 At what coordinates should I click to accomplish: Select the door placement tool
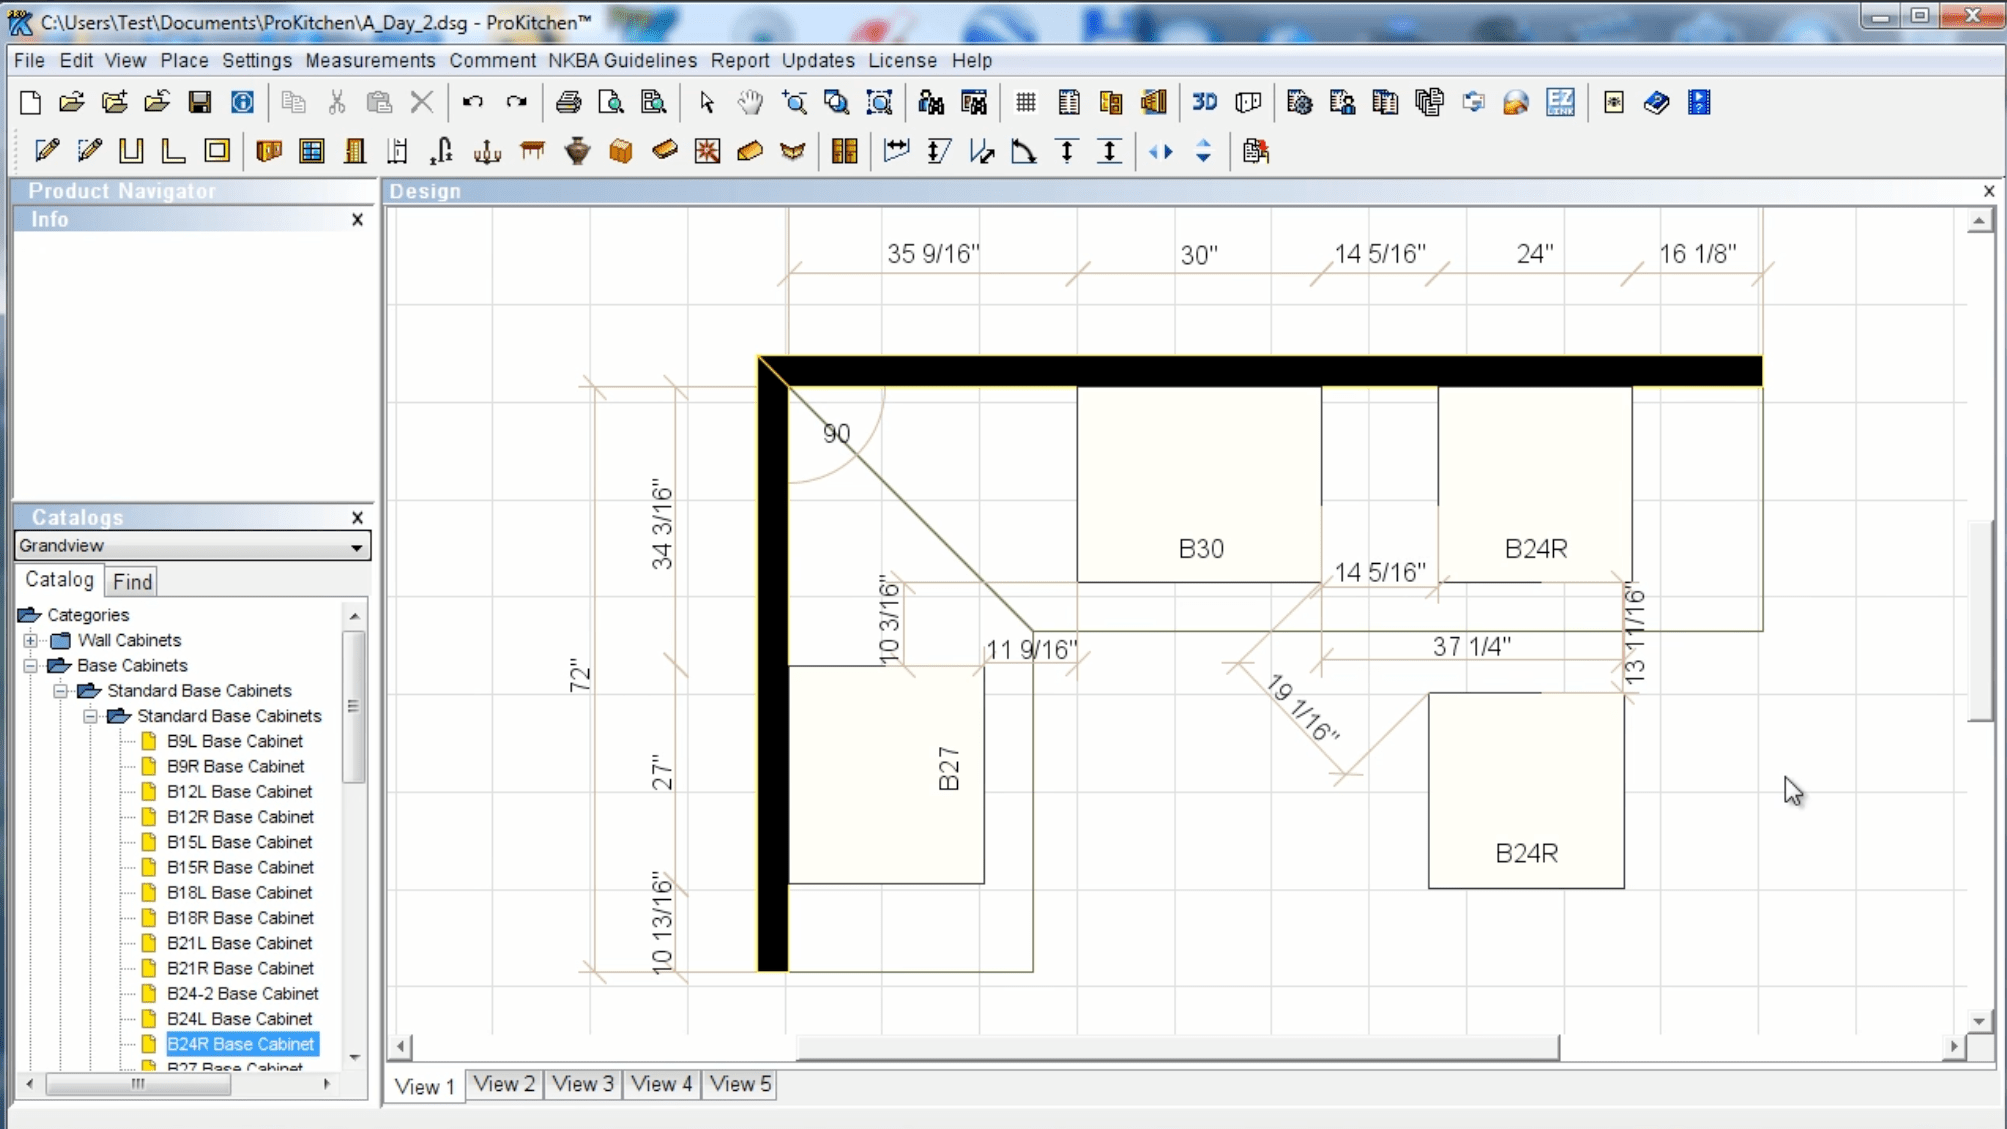coord(355,151)
